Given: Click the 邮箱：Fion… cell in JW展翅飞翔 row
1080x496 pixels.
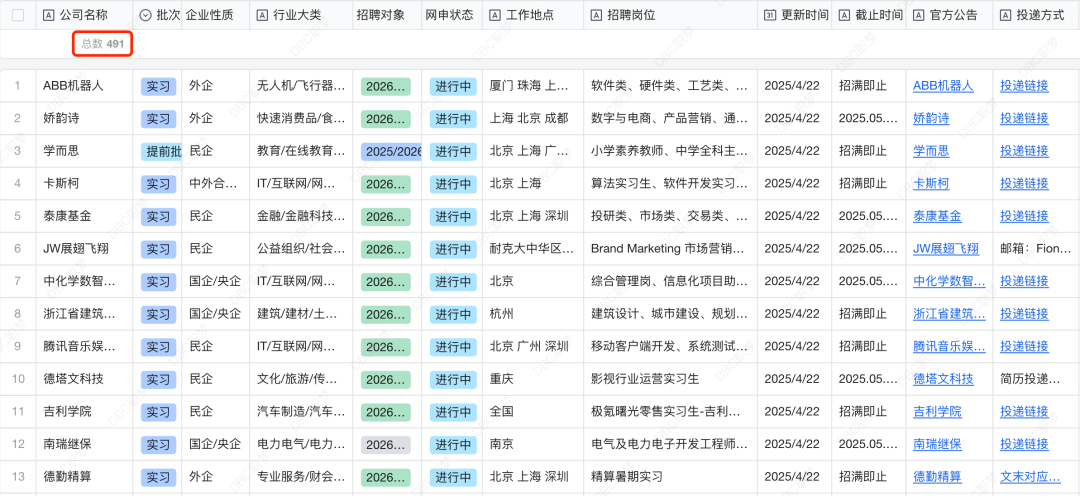Looking at the screenshot, I should pyautogui.click(x=1034, y=249).
